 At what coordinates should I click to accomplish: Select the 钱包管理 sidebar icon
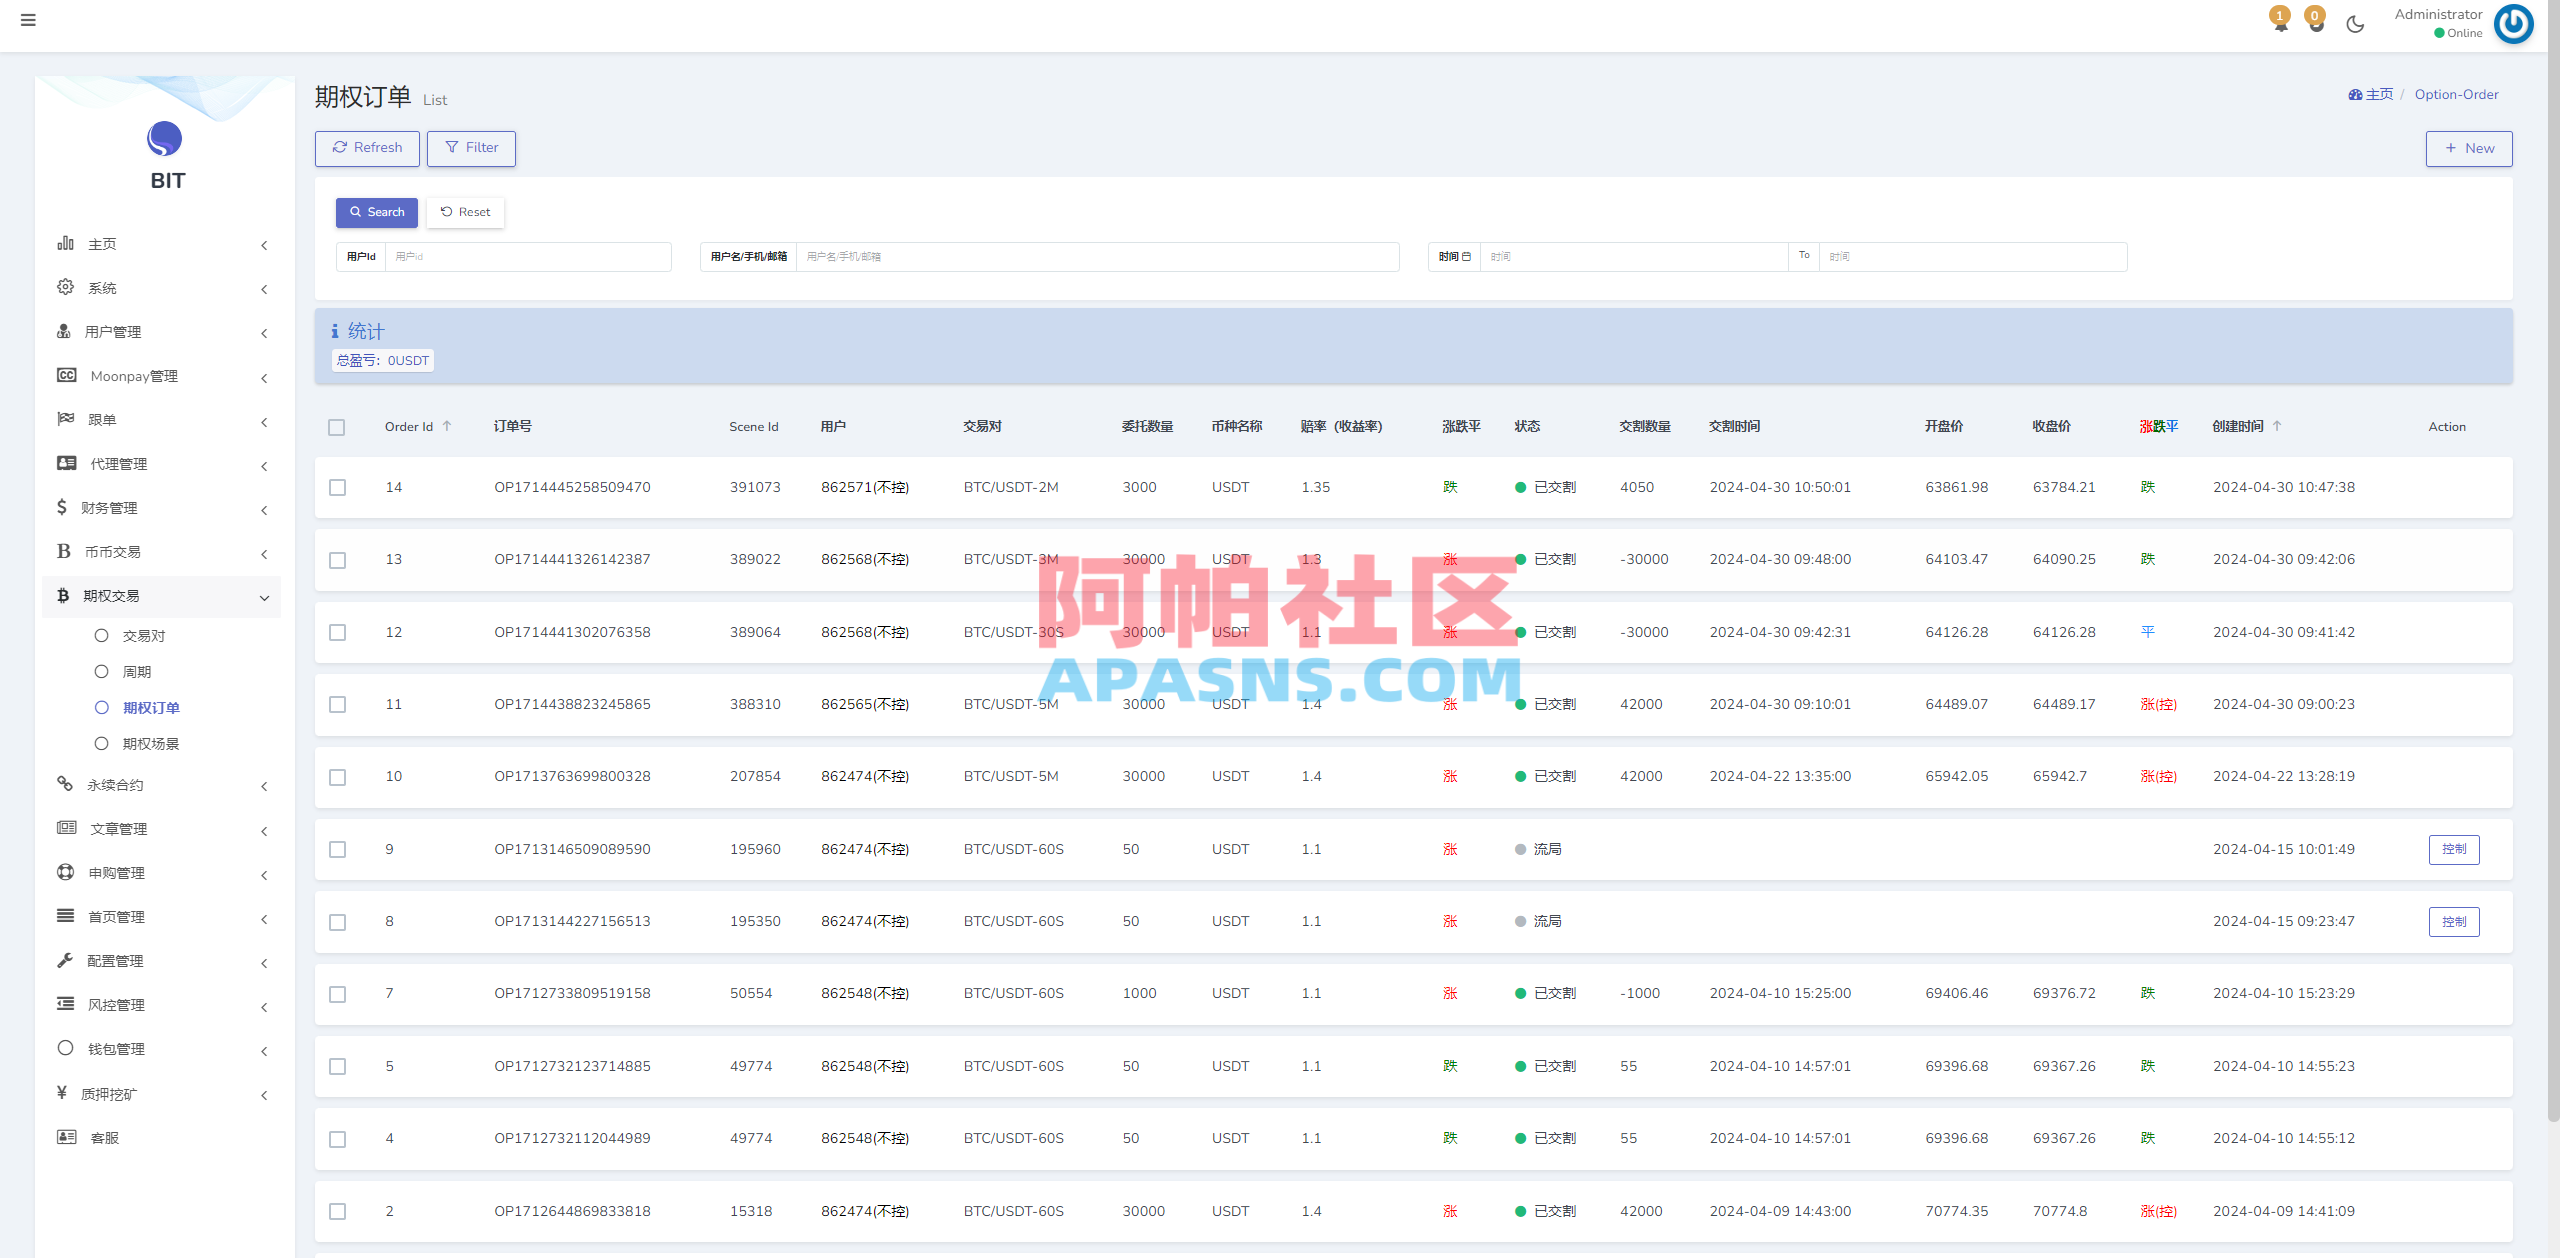point(65,1049)
